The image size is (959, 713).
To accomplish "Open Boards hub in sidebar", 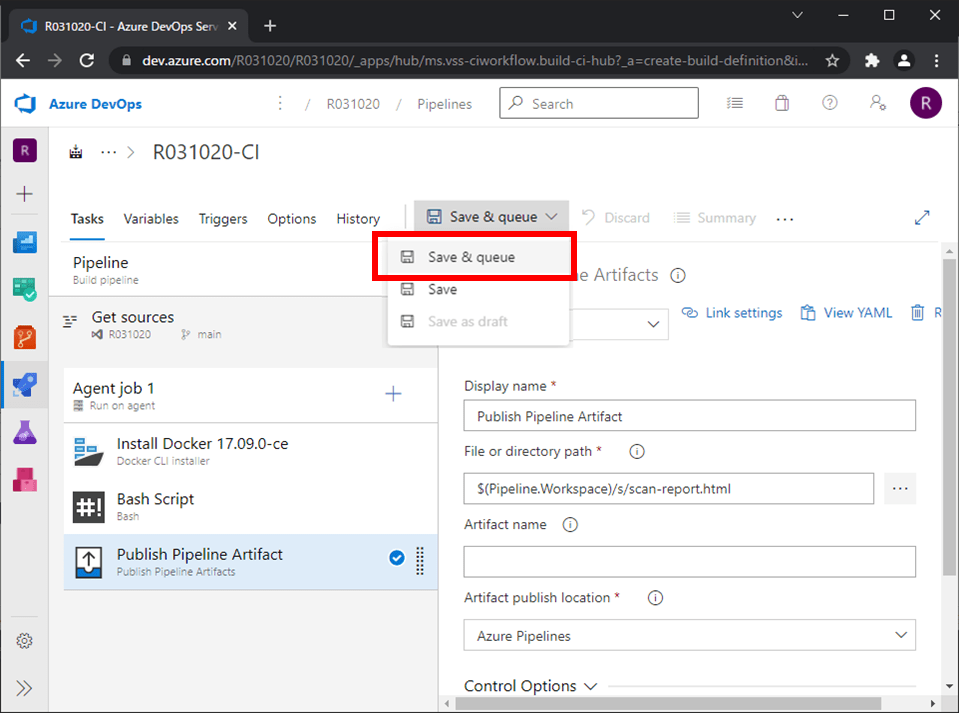I will coord(24,289).
